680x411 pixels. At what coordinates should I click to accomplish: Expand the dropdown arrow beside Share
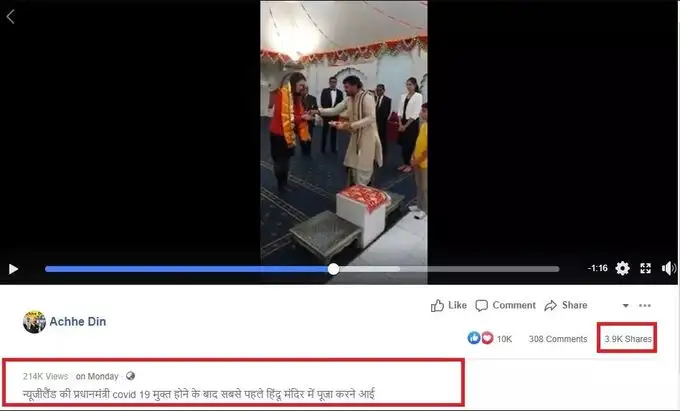click(625, 306)
